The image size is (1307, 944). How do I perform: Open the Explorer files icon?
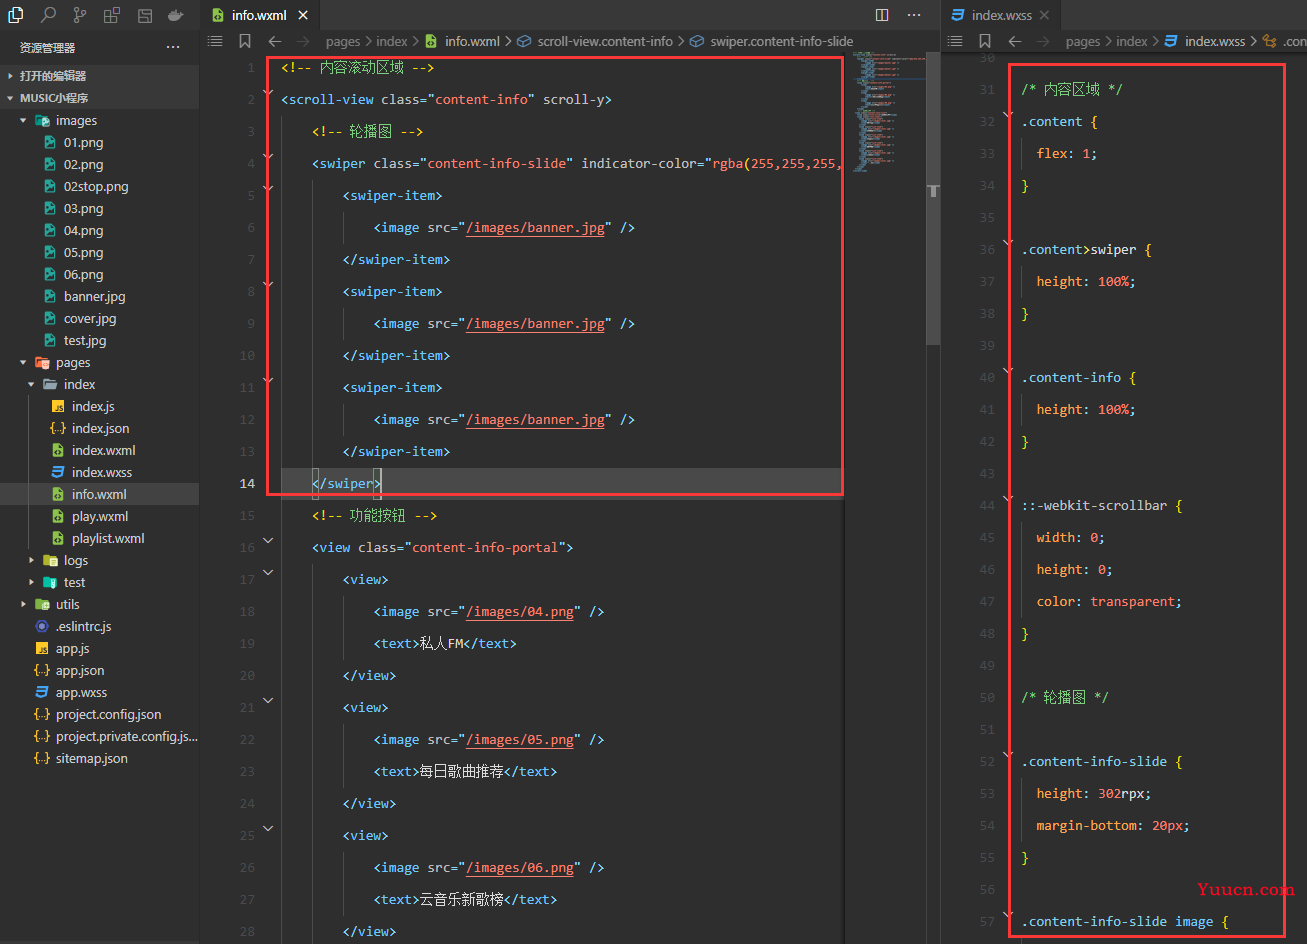tap(16, 15)
